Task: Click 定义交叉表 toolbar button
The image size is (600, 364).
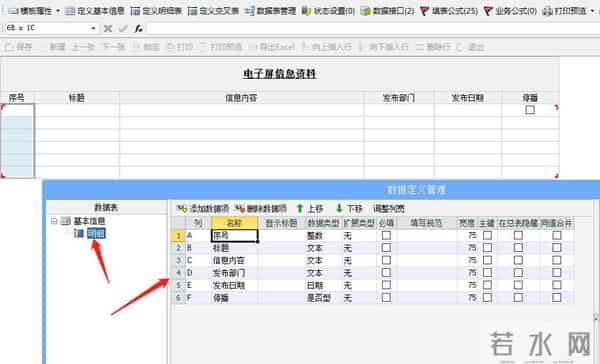Action: [213, 11]
